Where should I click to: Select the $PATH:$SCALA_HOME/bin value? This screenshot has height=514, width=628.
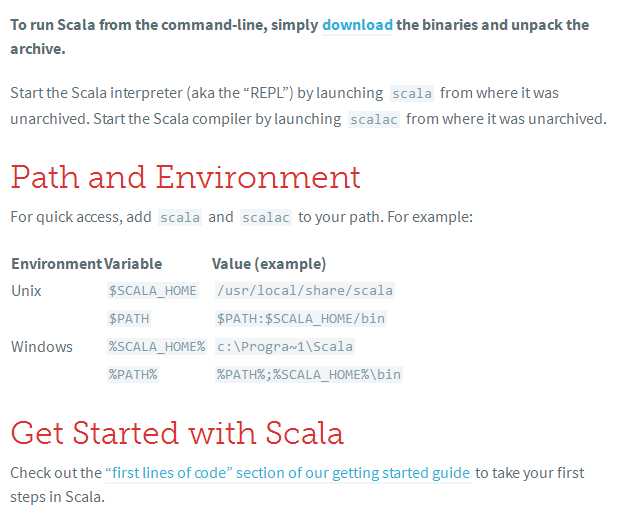pyautogui.click(x=300, y=319)
